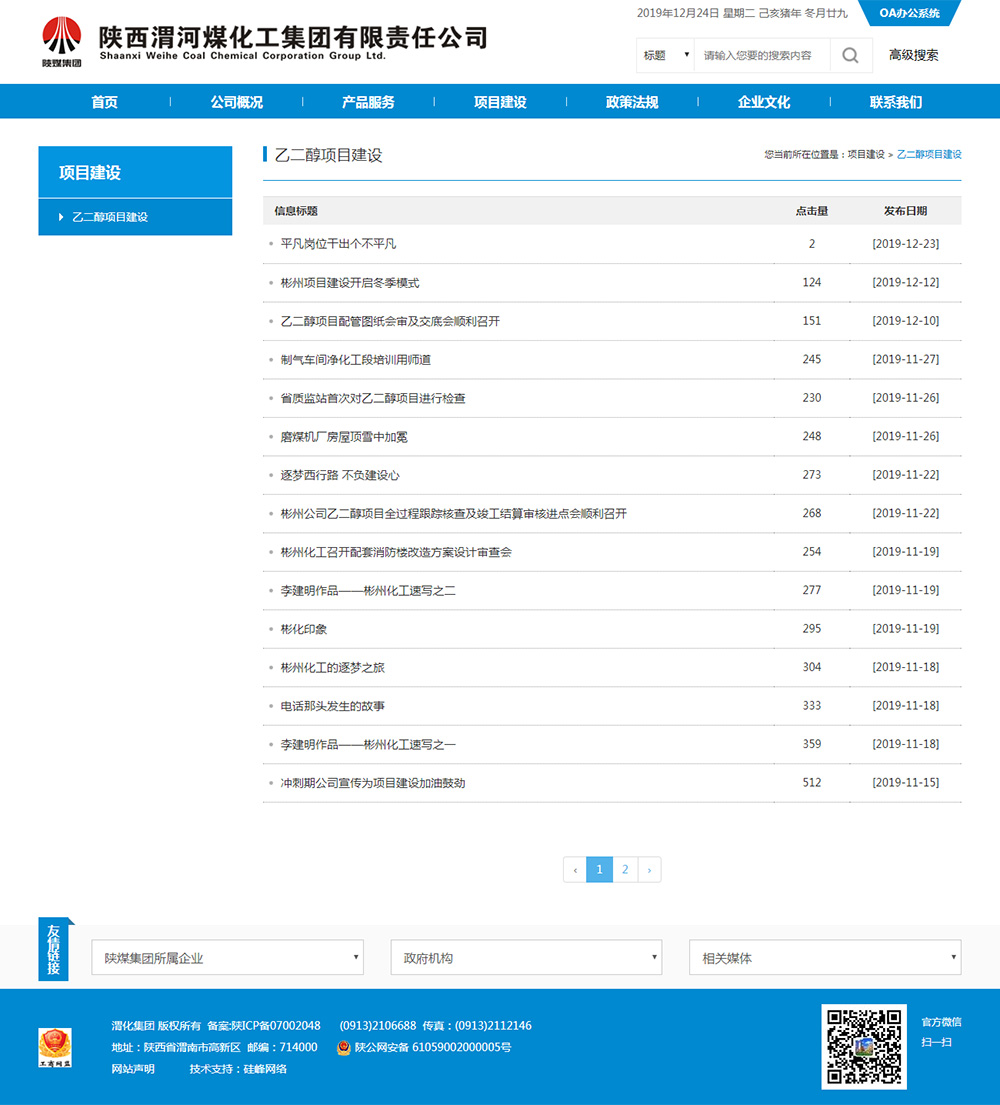Screen dimensions: 1000x1105
Task: Go to page 2 of the list
Action: pos(625,870)
